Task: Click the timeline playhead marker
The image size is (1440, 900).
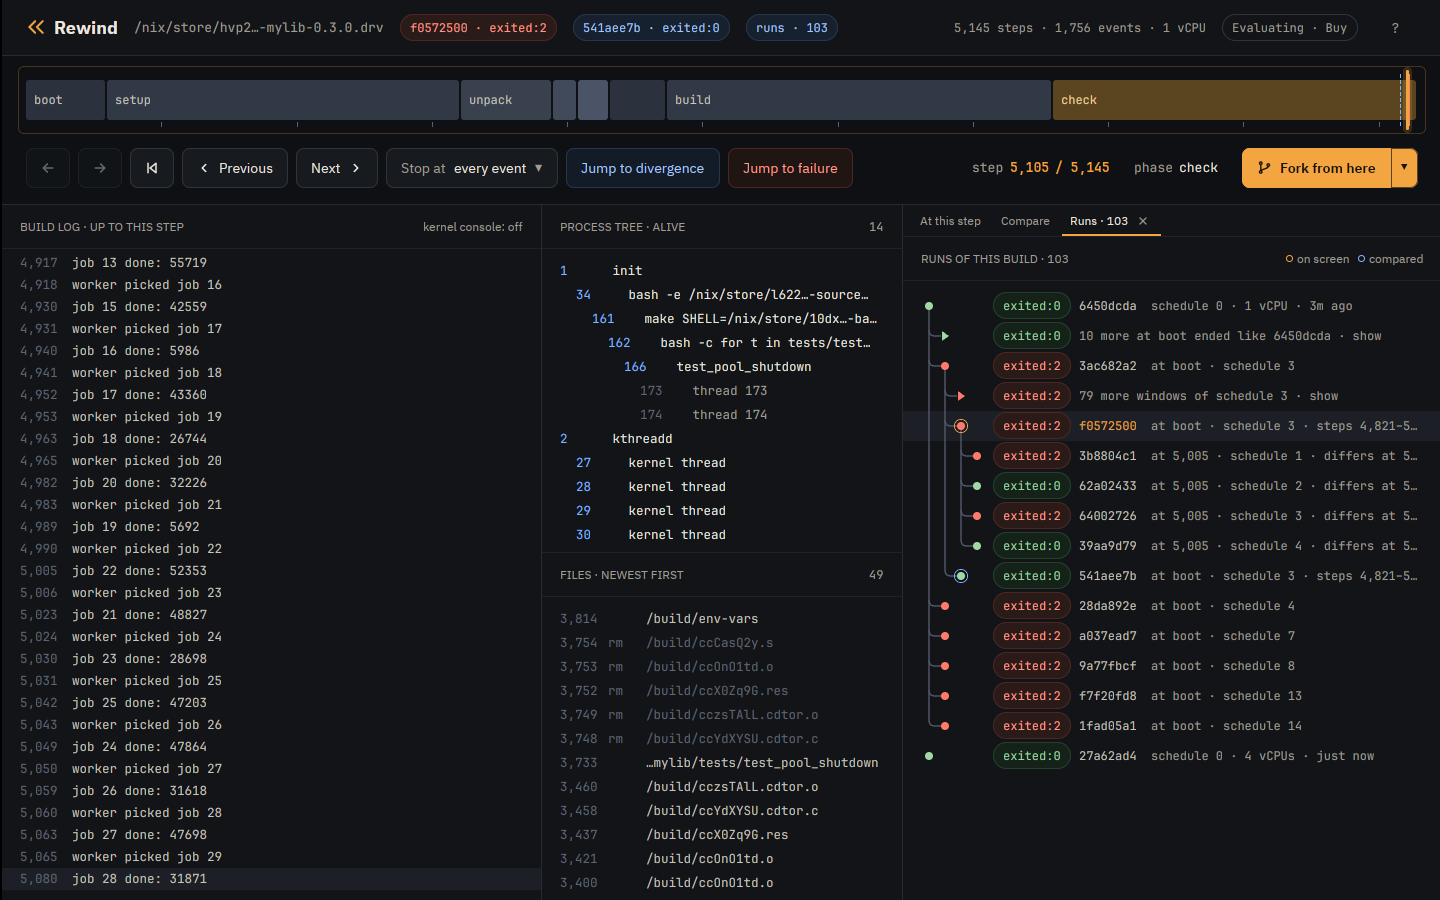Action: 1407,100
